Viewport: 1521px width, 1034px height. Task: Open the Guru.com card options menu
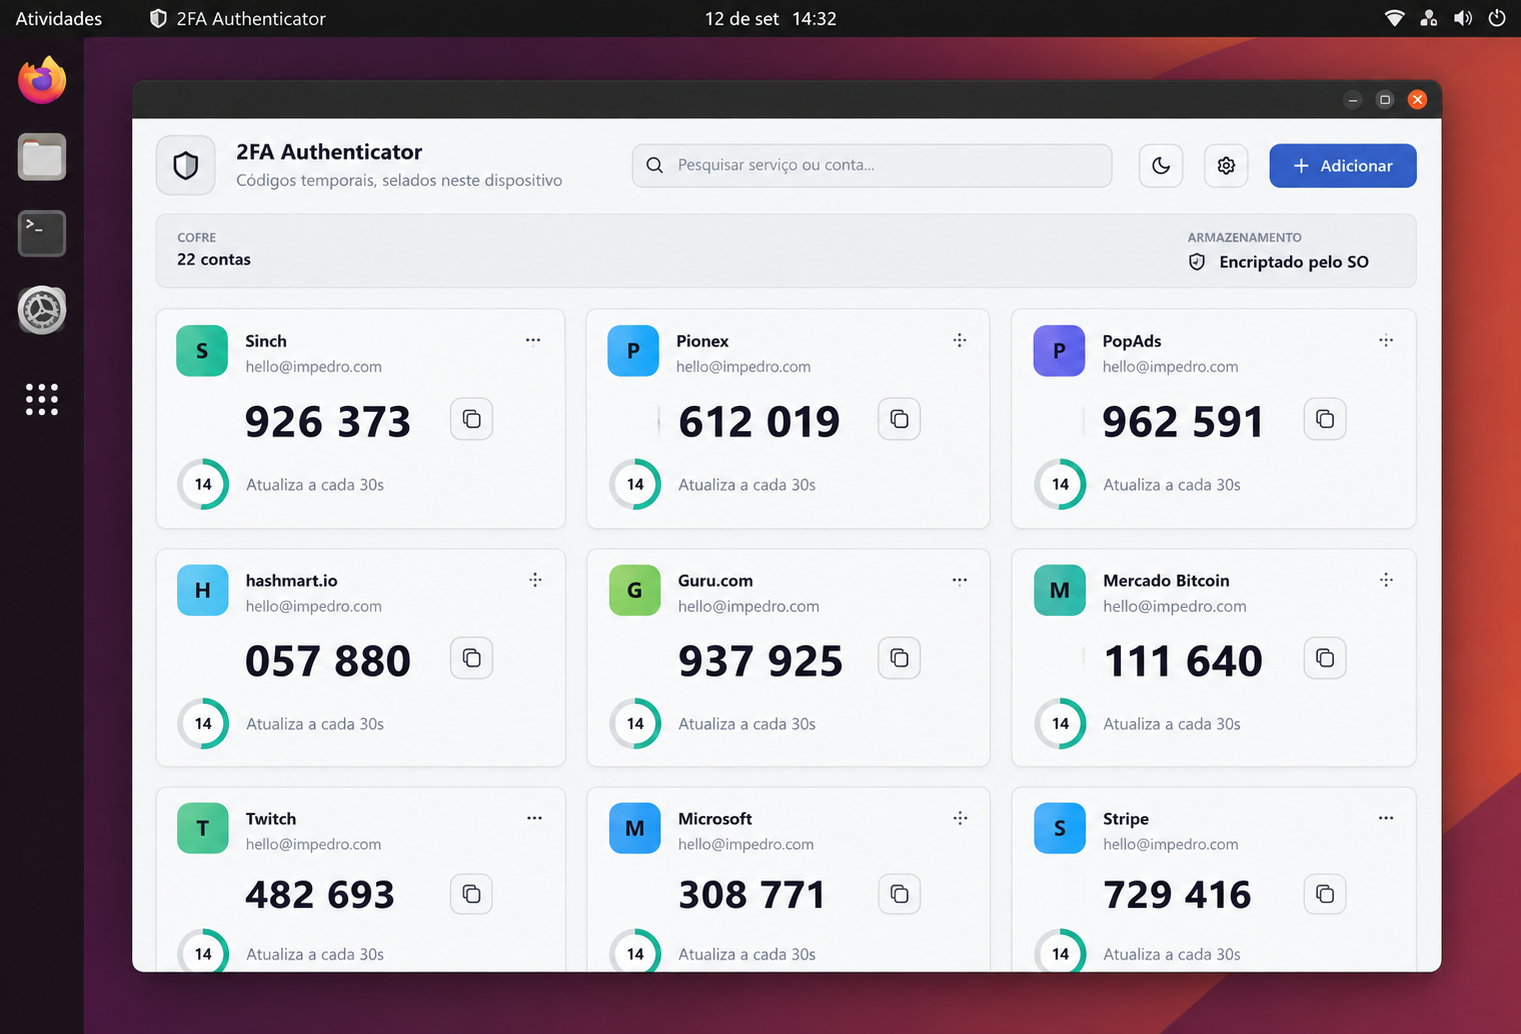click(960, 580)
